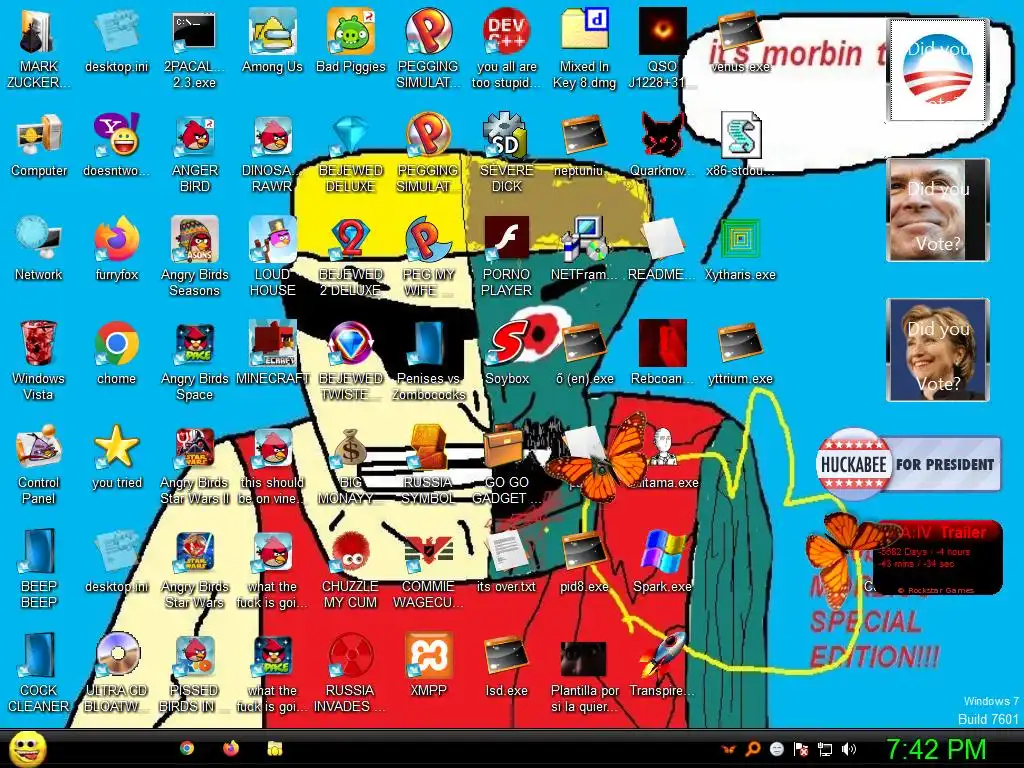The width and height of the screenshot is (1024, 768).
Task: Open Angry Birds Star Wars II shortcut
Action: coord(195,464)
